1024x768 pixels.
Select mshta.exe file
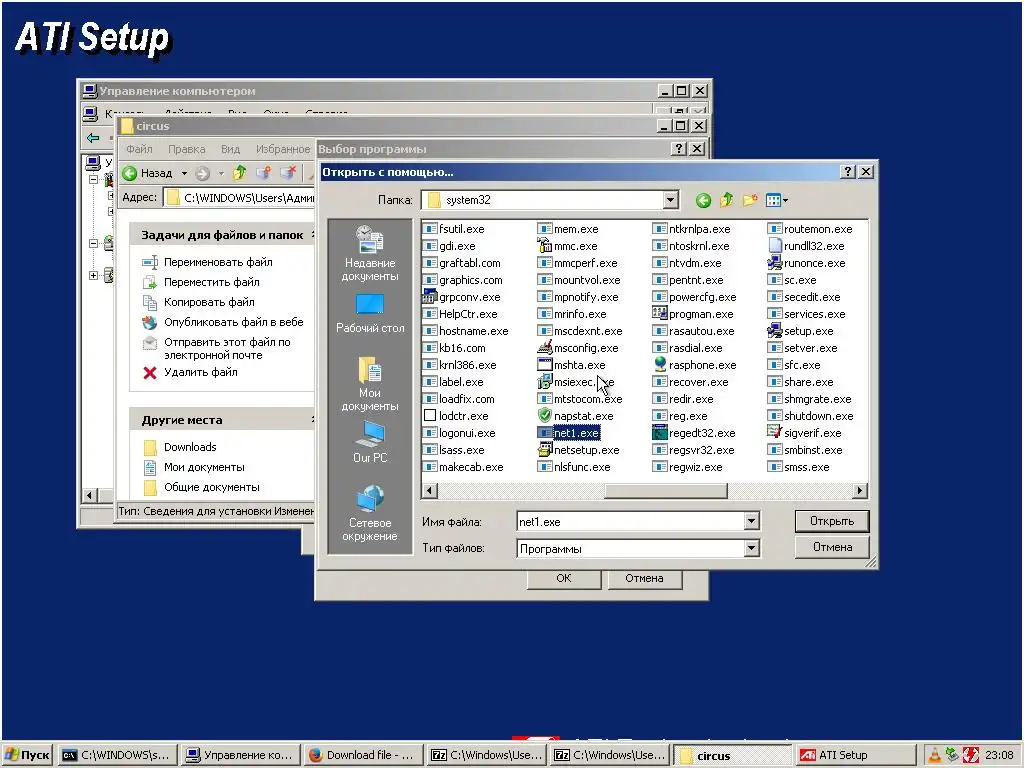coord(571,365)
